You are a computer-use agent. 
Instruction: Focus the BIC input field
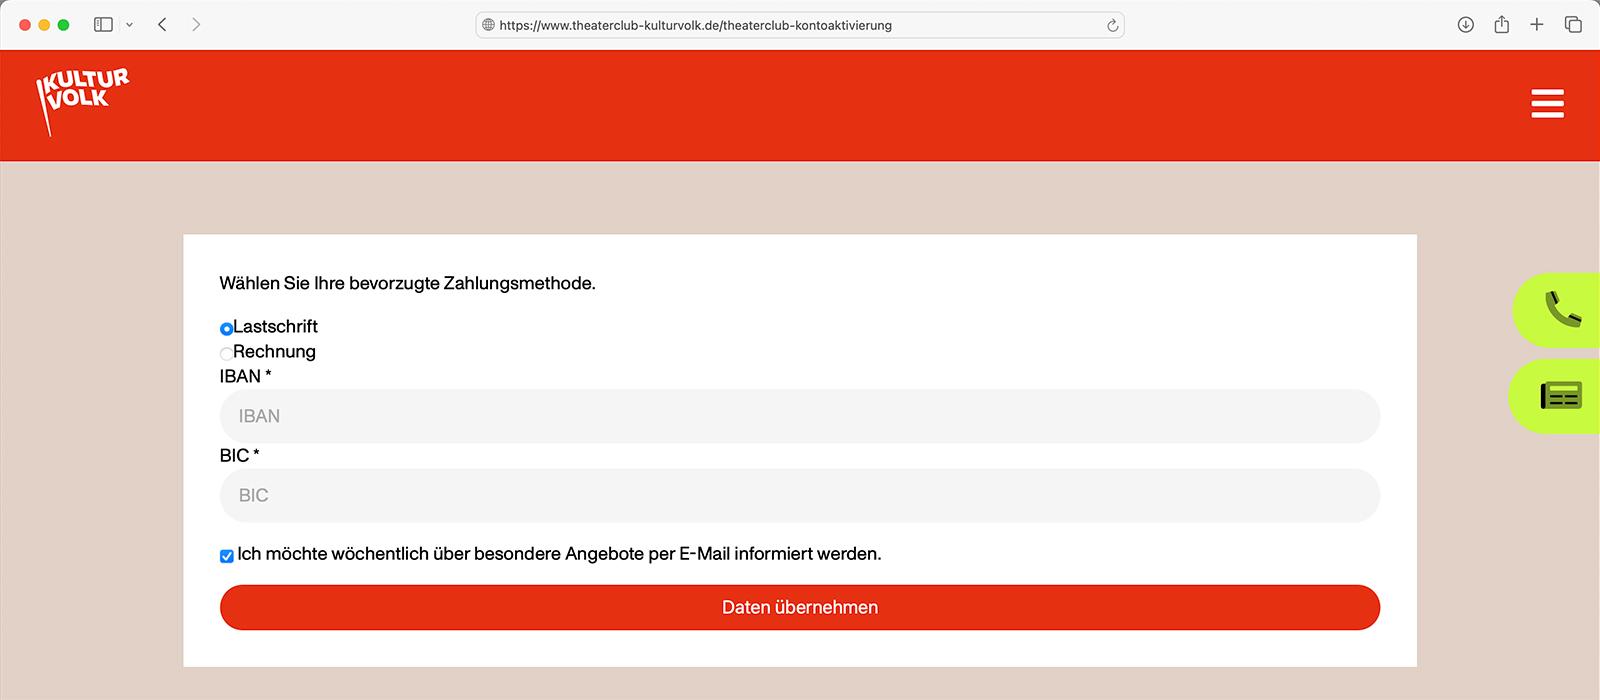coord(799,496)
